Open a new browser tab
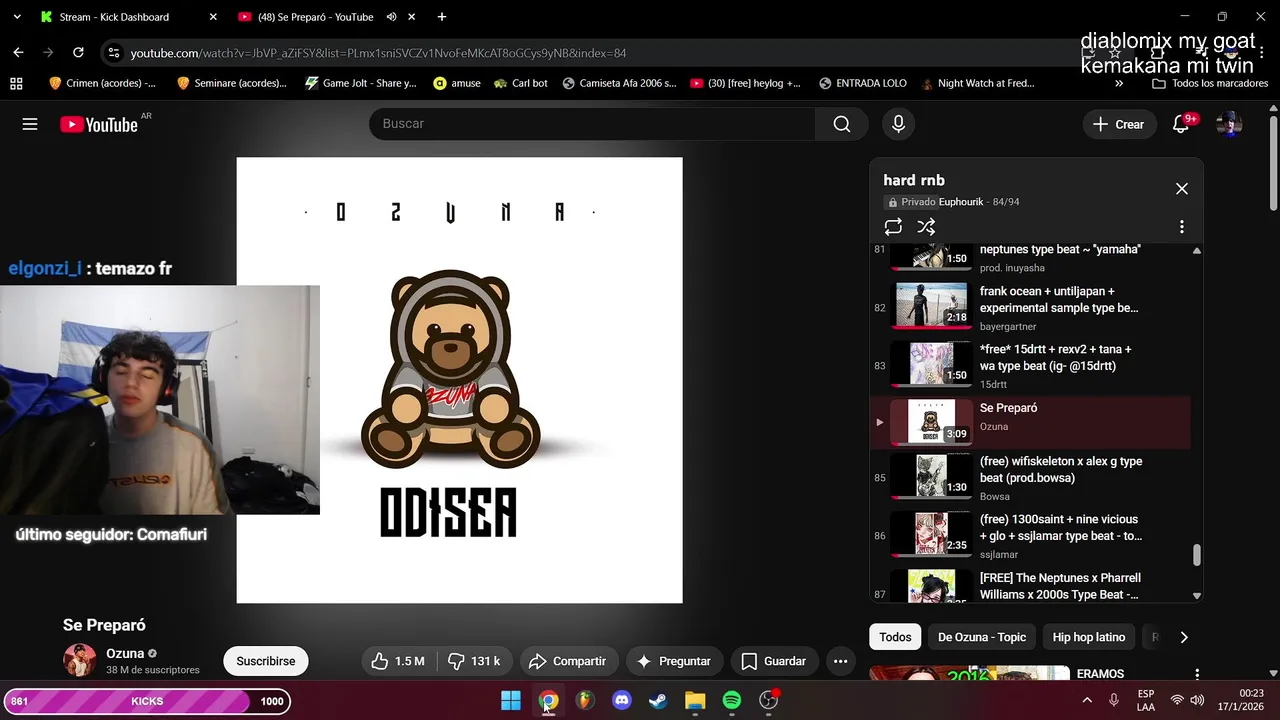Image resolution: width=1280 pixels, height=720 pixels. click(441, 17)
